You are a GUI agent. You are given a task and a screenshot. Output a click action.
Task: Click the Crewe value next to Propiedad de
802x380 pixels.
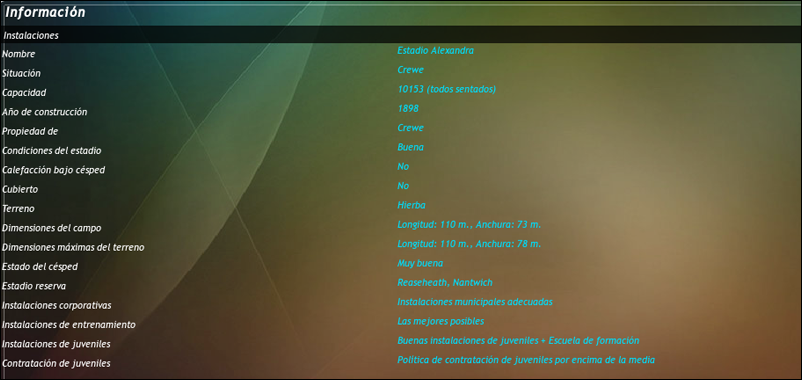(410, 128)
